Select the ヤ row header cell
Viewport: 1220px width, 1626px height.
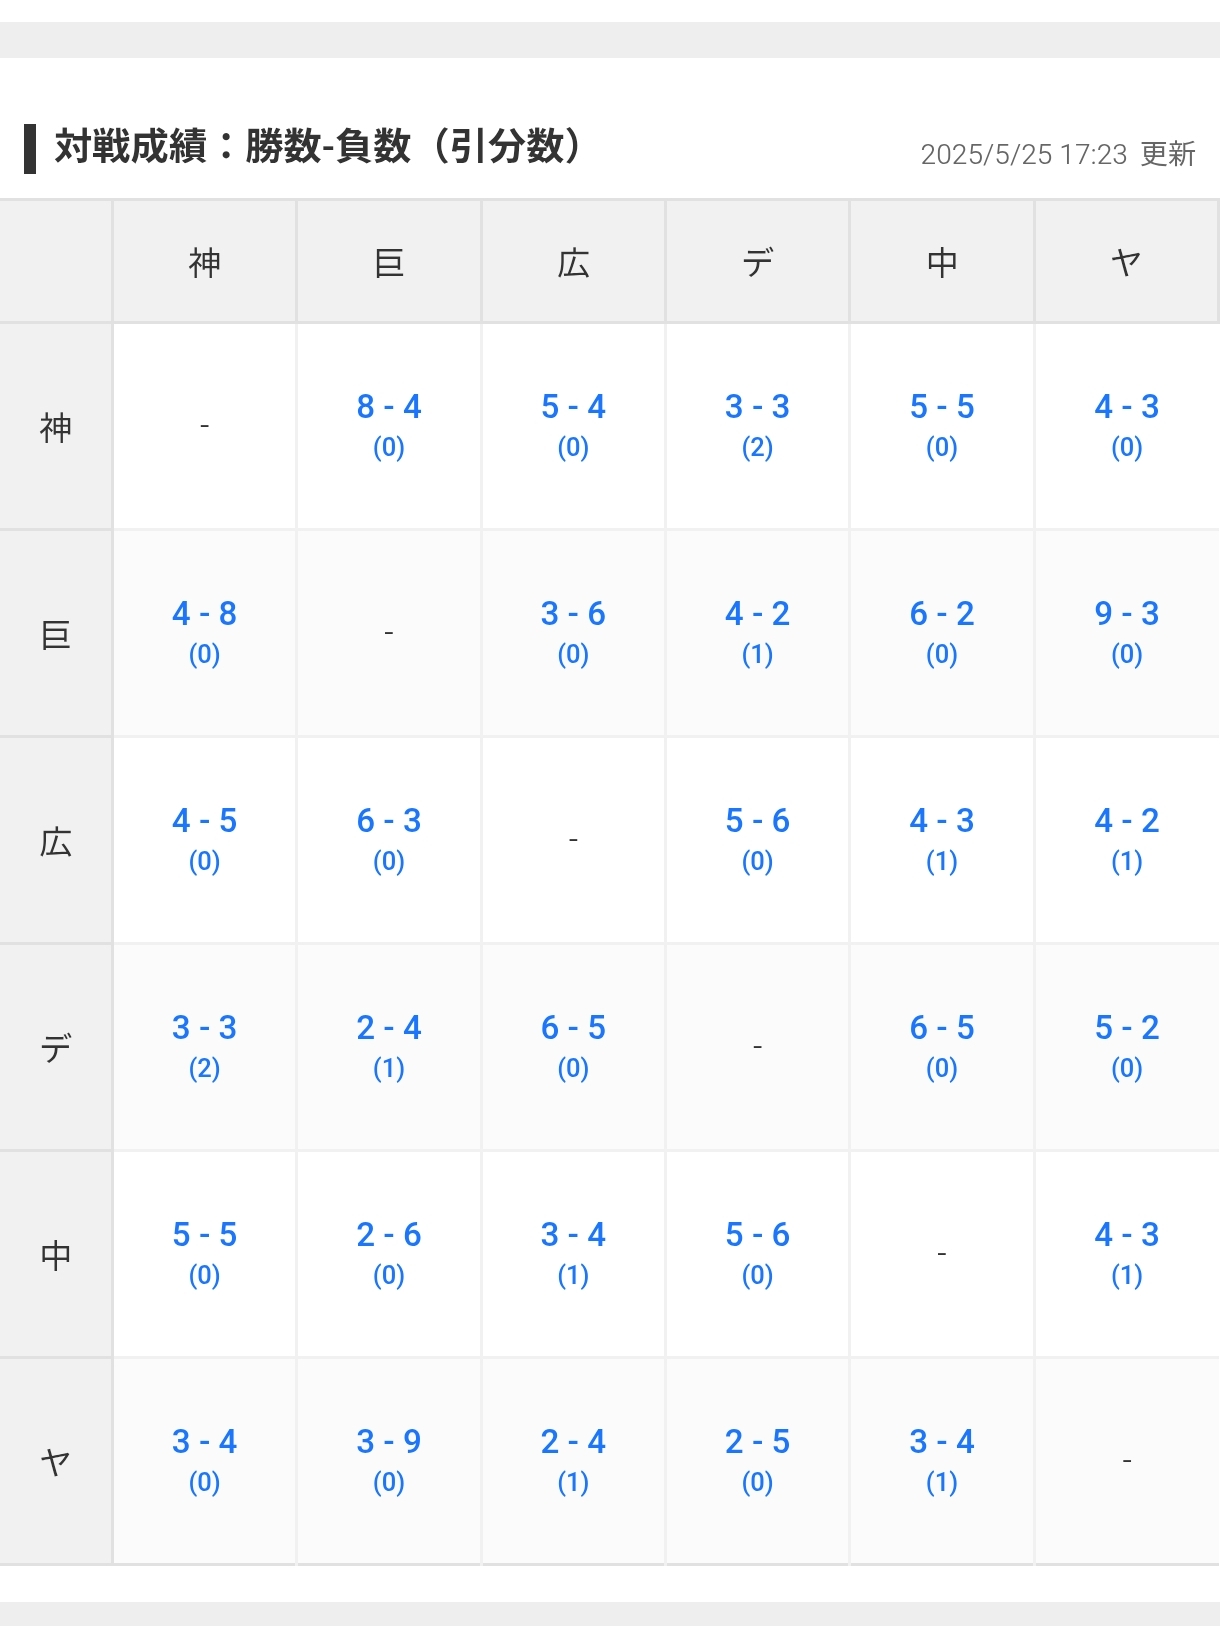coord(56,1462)
